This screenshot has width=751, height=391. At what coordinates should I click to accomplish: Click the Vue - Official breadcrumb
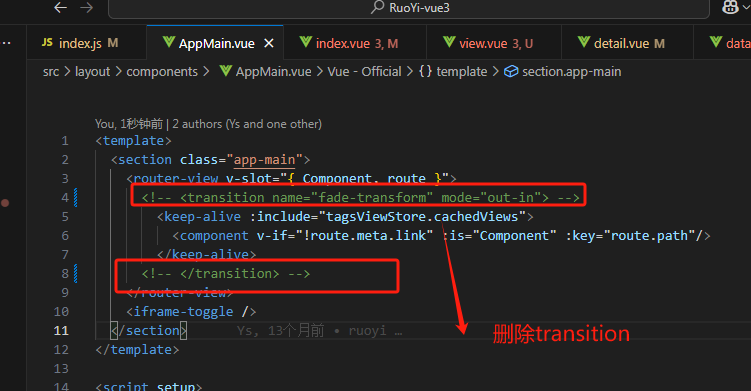coord(364,72)
